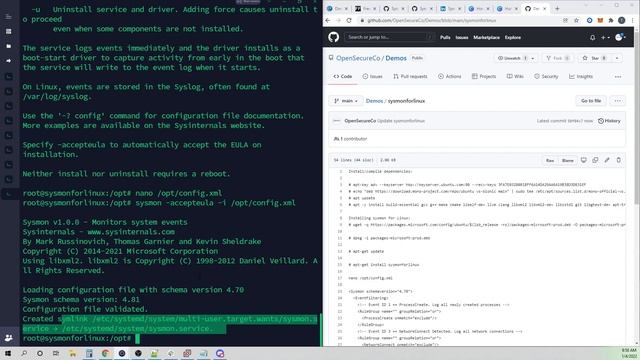Open GitHub notifications bell
Viewport: 640px width, 360px height.
592,38
